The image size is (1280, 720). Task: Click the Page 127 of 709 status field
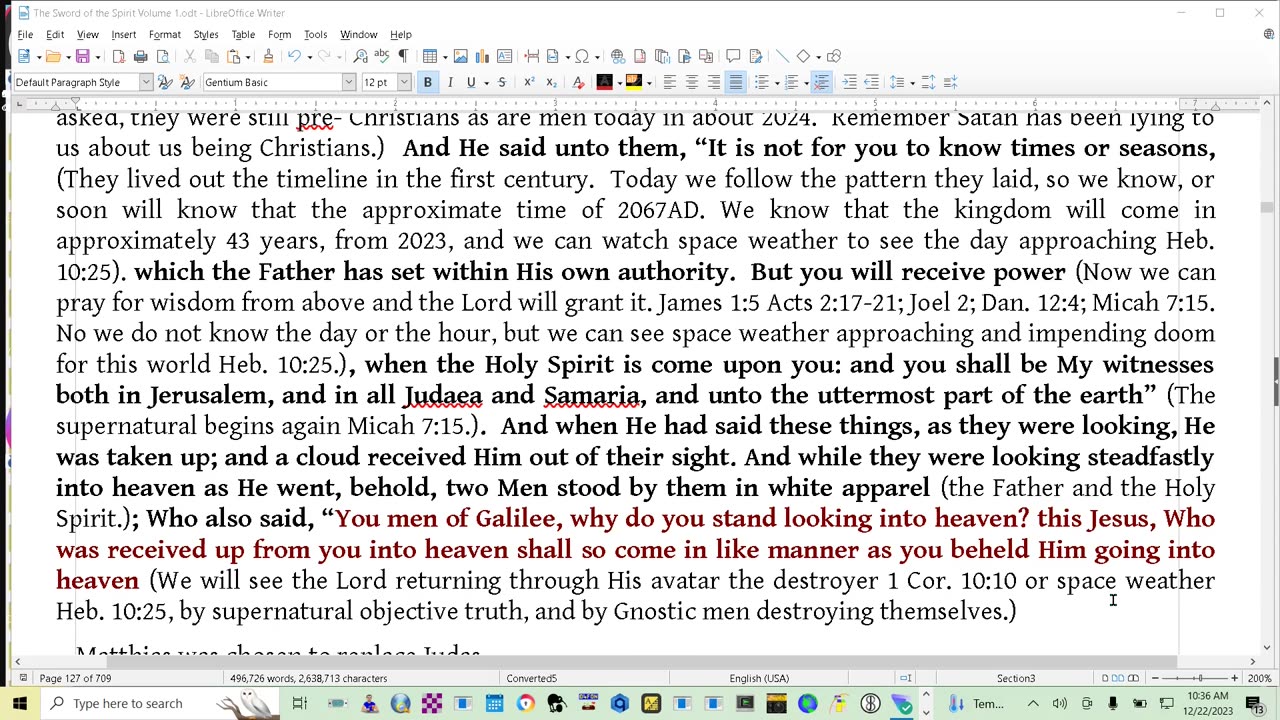click(75, 678)
